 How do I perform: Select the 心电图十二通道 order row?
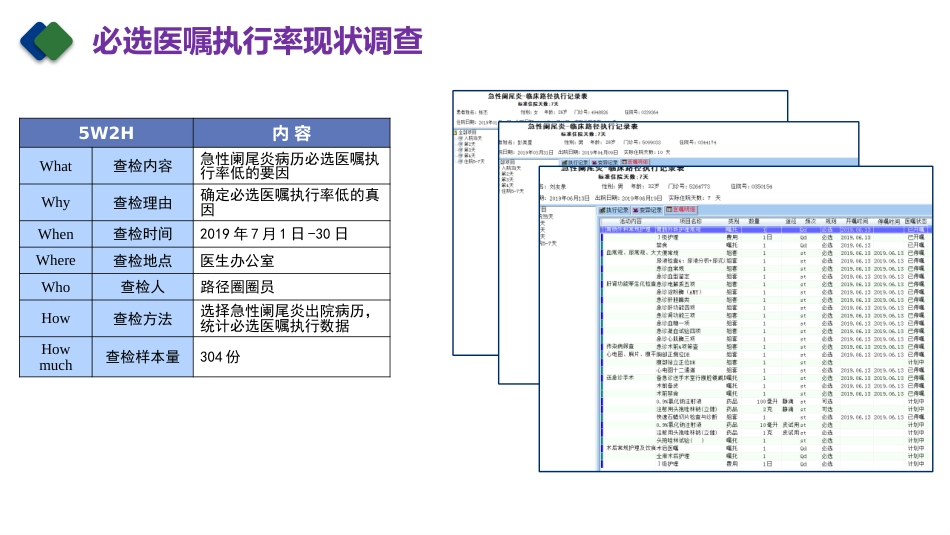(x=765, y=370)
